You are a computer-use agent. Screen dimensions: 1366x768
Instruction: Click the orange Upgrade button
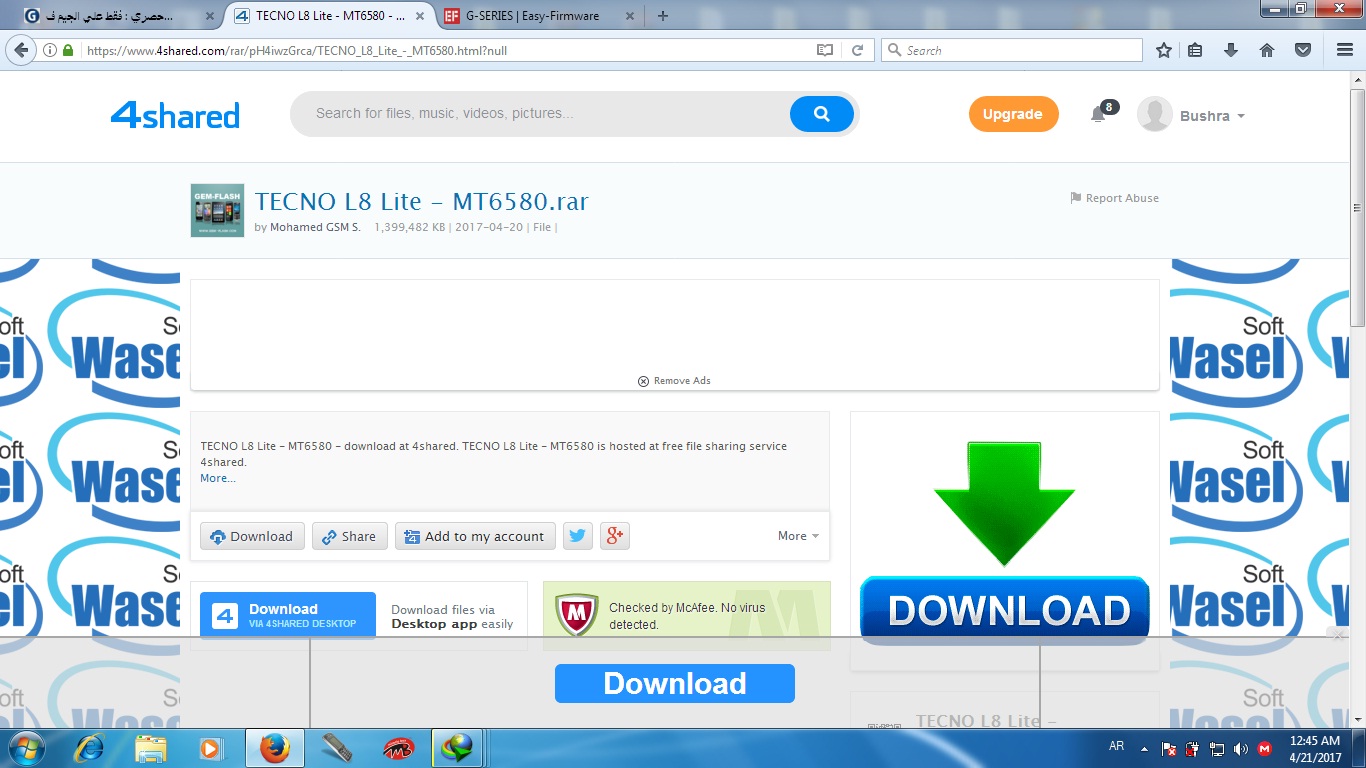[x=1013, y=114]
